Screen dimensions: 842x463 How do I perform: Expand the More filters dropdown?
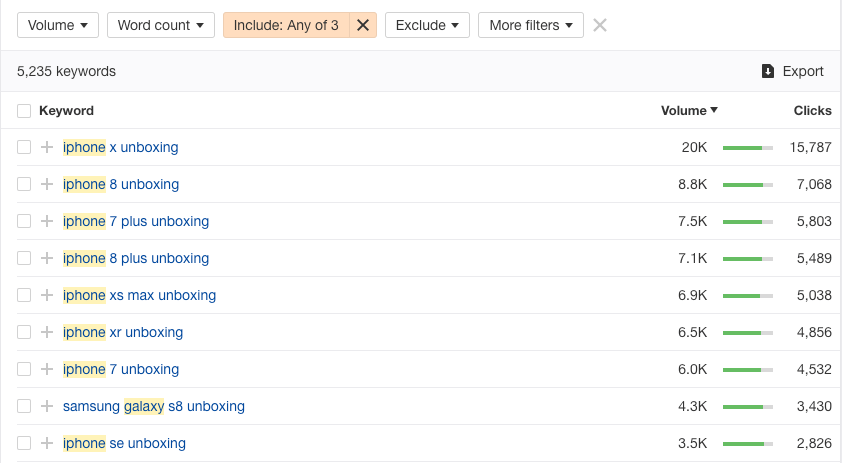tap(530, 25)
